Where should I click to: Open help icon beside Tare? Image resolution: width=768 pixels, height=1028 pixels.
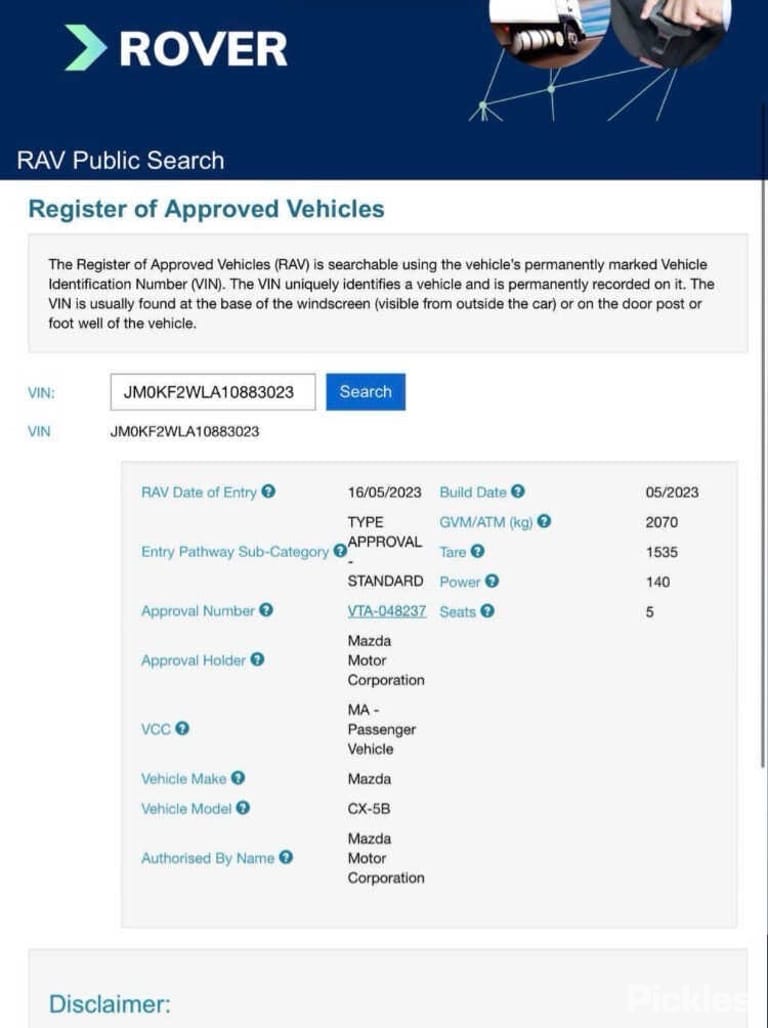(x=477, y=551)
